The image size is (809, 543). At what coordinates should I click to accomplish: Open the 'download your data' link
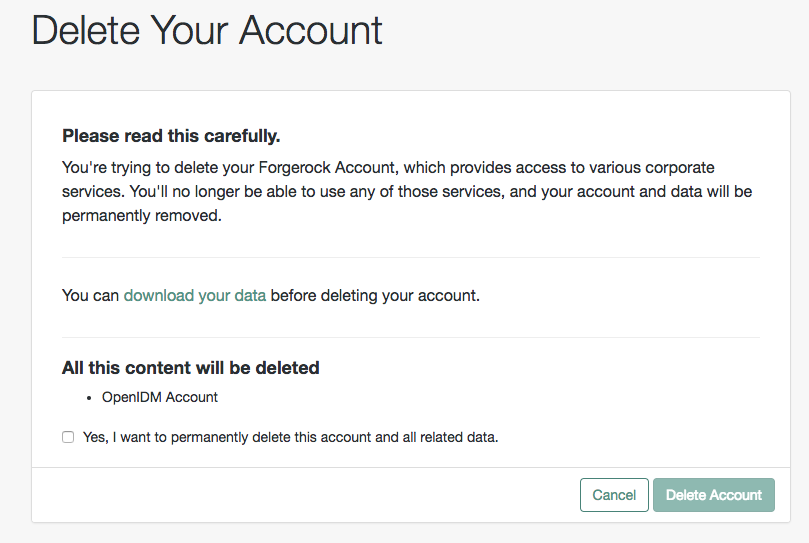tap(195, 295)
